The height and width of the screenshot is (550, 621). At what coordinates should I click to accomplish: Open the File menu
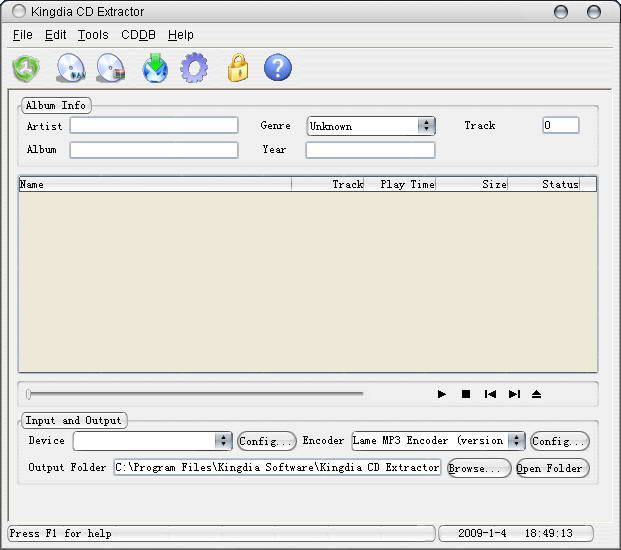coord(23,35)
